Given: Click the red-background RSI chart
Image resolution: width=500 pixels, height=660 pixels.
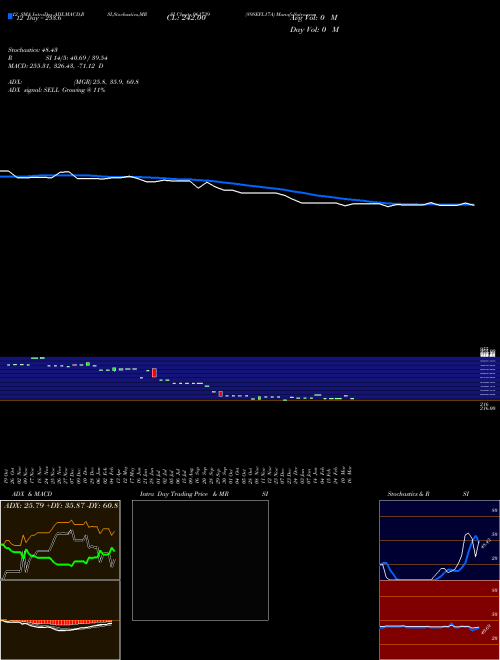Looking at the screenshot, I should pyautogui.click(x=439, y=620).
